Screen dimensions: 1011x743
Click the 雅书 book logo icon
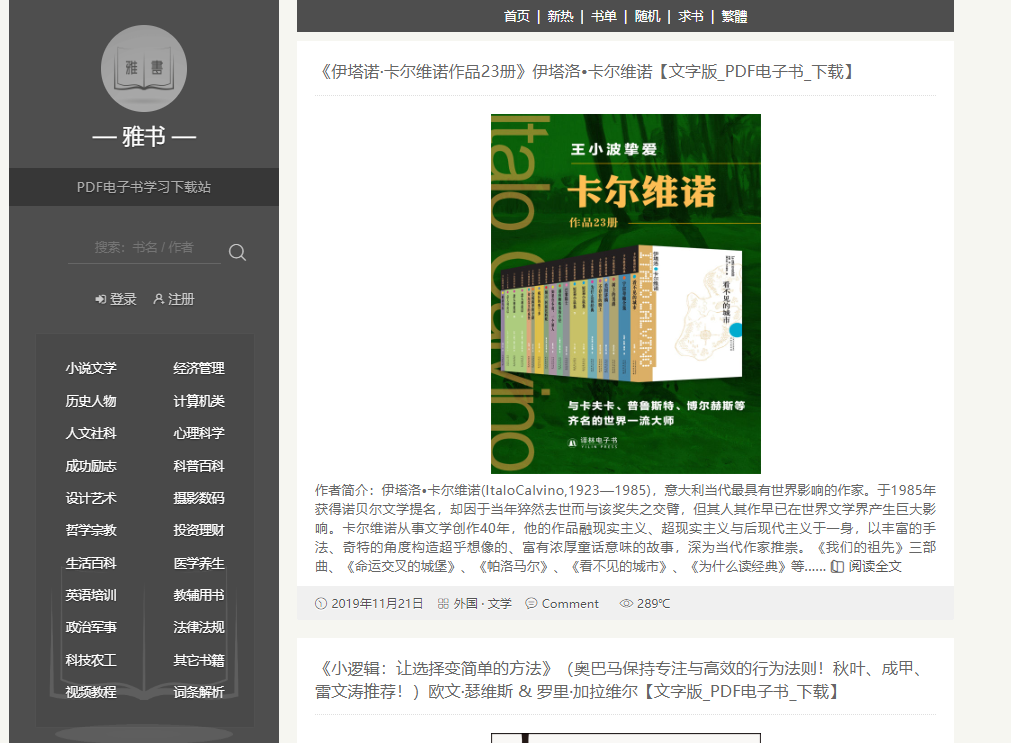(x=144, y=68)
